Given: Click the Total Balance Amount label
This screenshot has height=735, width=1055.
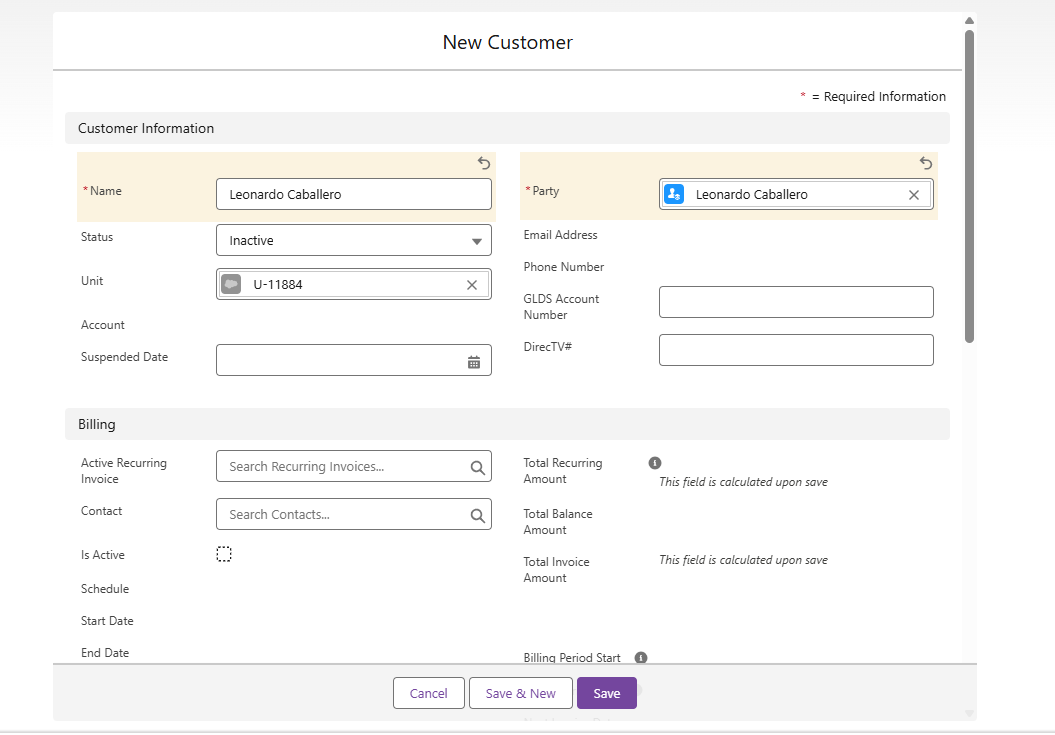Looking at the screenshot, I should [558, 522].
